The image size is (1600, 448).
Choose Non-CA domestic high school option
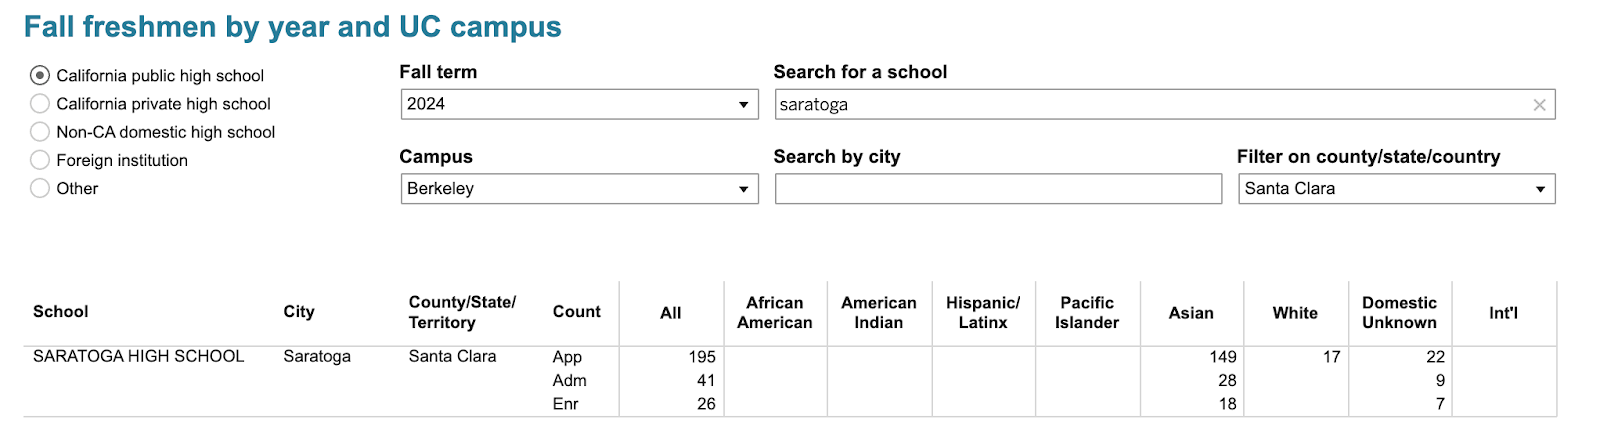coord(40,132)
